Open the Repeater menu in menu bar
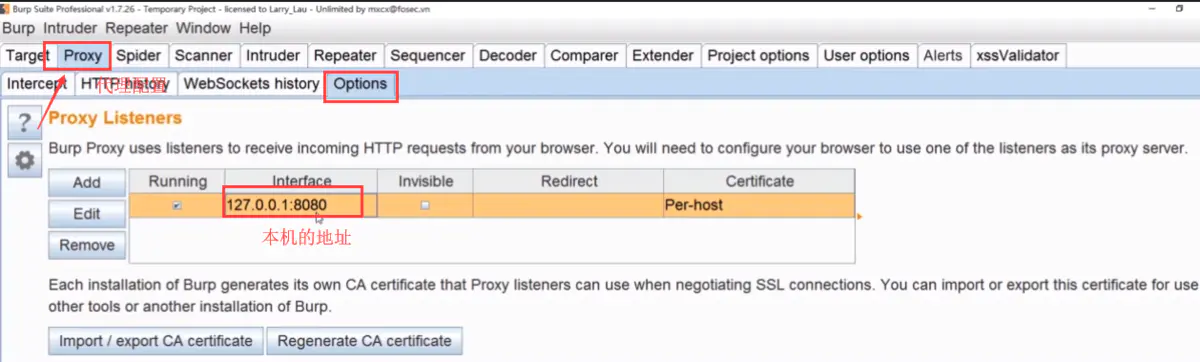Image resolution: width=1200 pixels, height=362 pixels. [x=137, y=29]
